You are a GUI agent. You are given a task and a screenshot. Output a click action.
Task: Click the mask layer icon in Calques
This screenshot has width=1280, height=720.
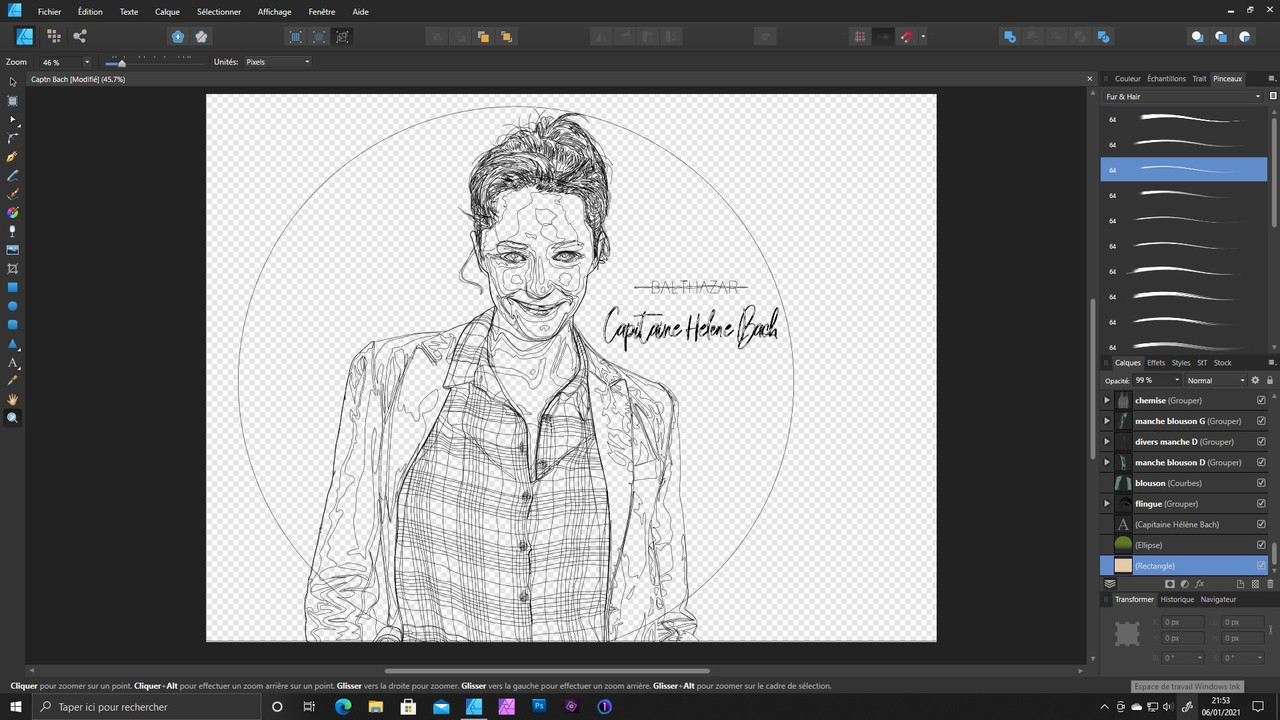point(1170,584)
